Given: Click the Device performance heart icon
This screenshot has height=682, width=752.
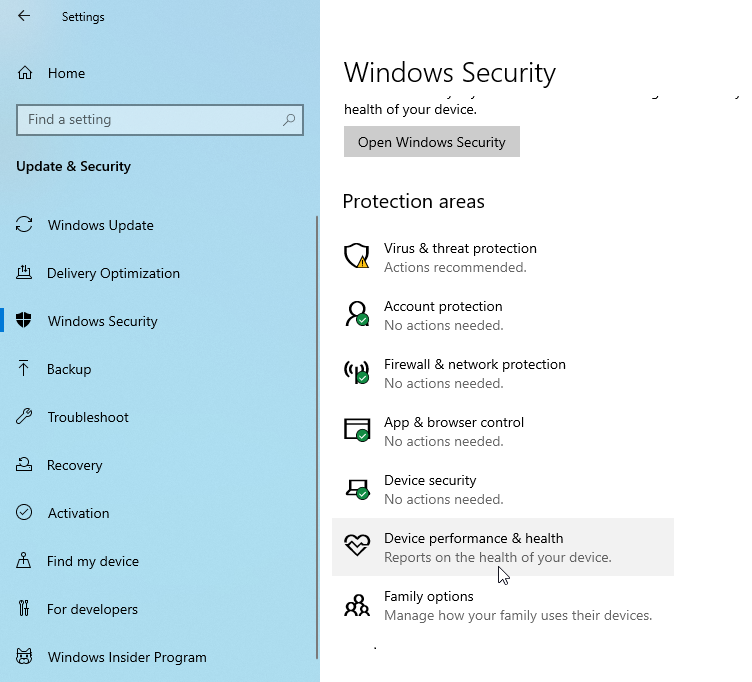Looking at the screenshot, I should (357, 545).
